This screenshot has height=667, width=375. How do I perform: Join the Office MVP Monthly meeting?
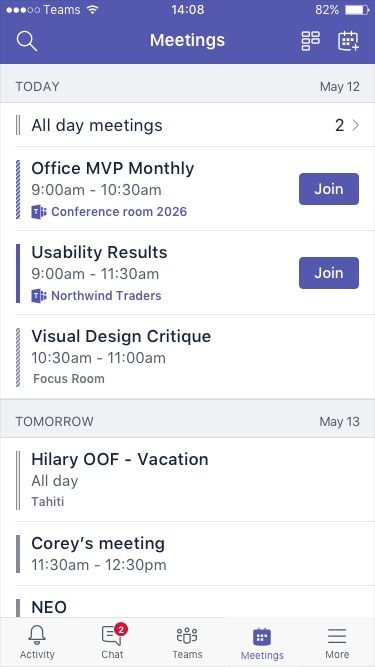(329, 189)
